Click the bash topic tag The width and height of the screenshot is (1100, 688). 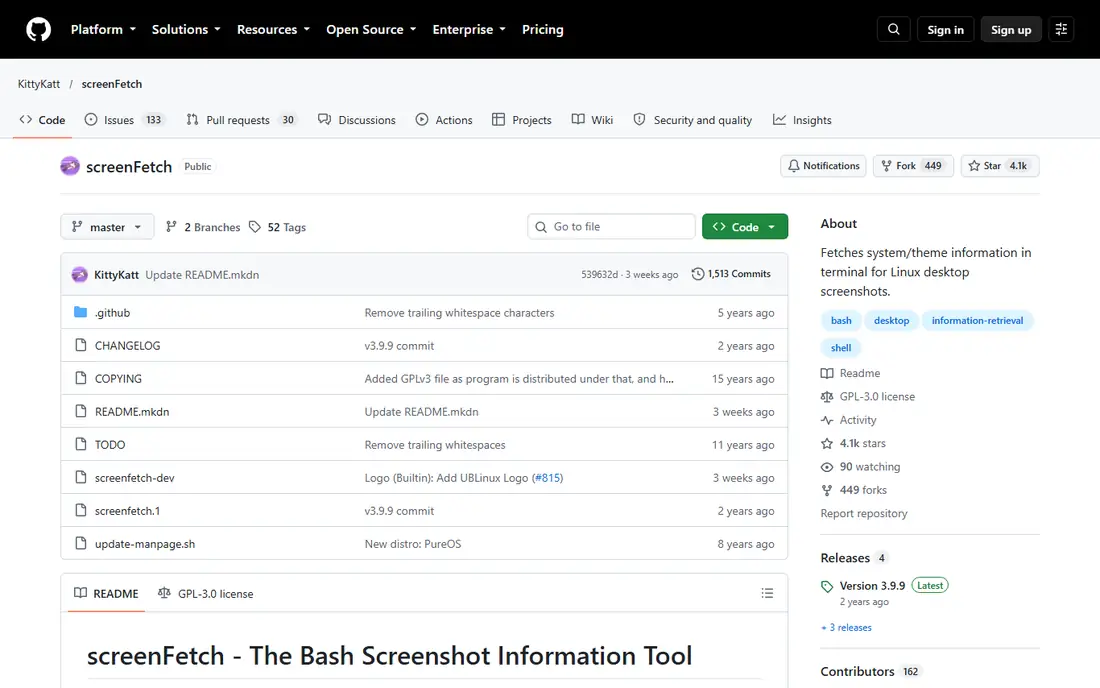click(x=841, y=321)
